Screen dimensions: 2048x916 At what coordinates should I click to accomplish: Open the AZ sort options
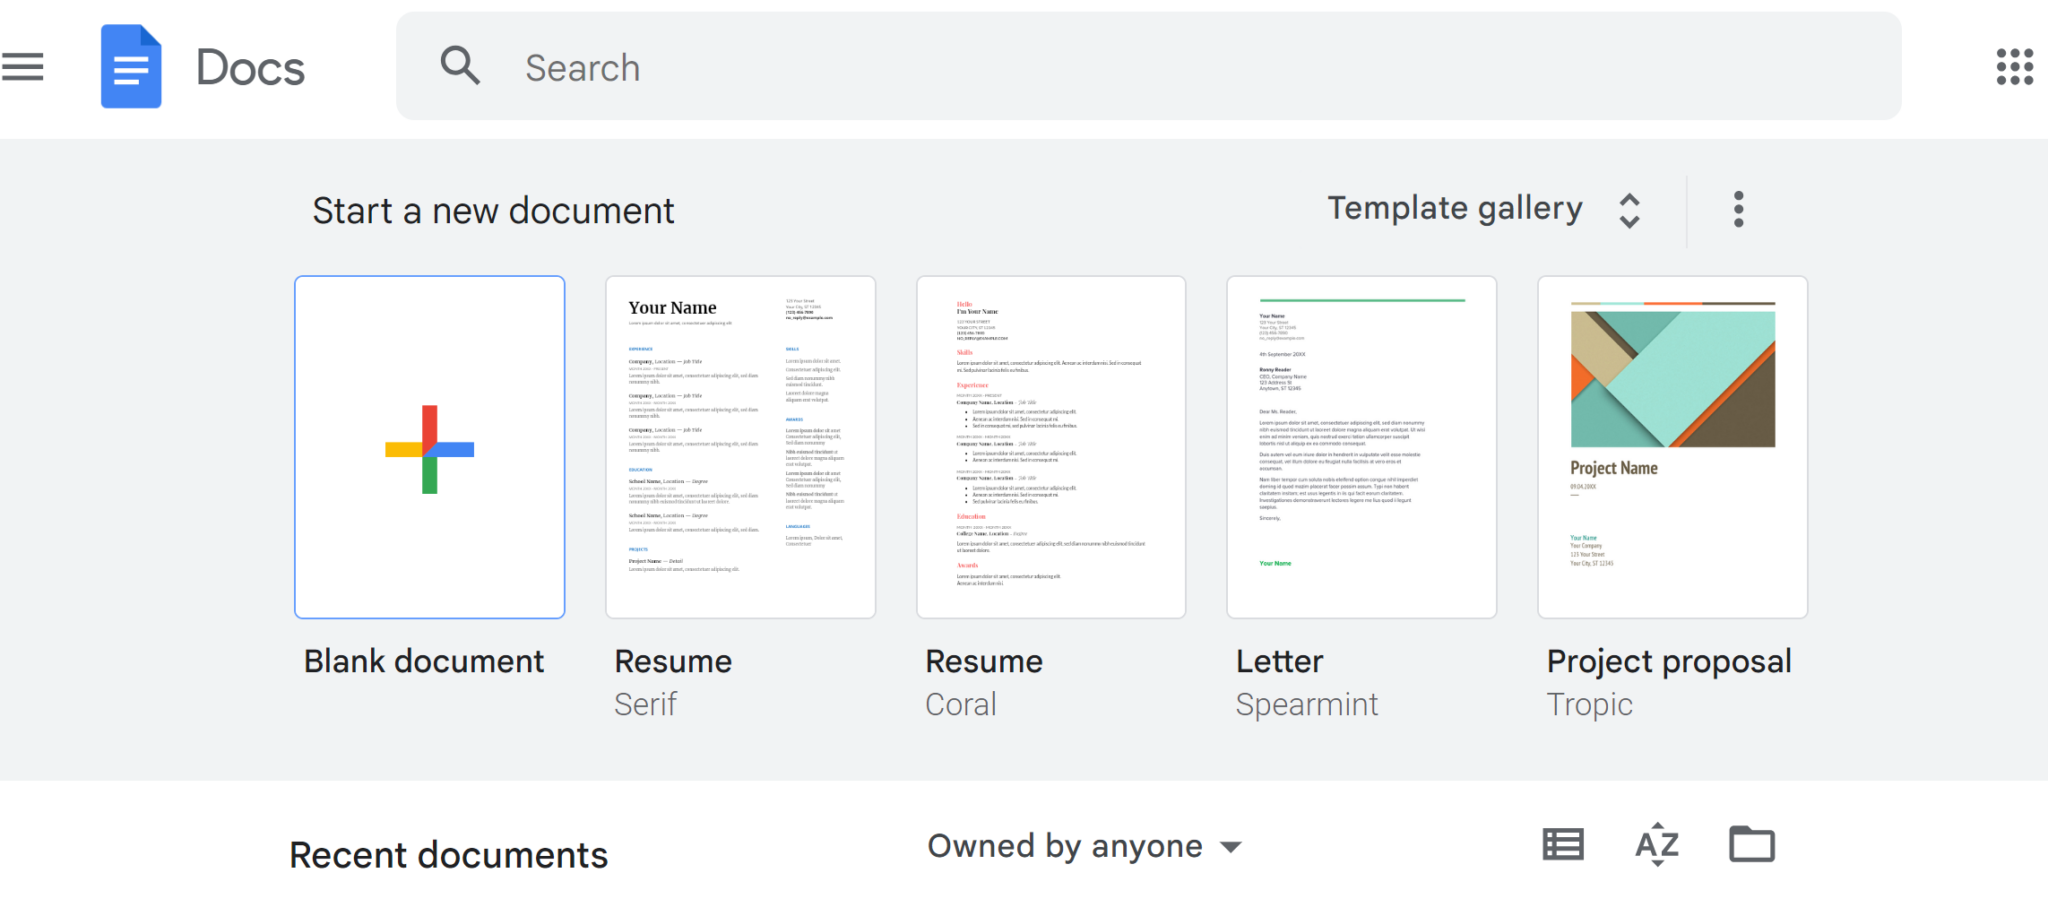click(1656, 845)
